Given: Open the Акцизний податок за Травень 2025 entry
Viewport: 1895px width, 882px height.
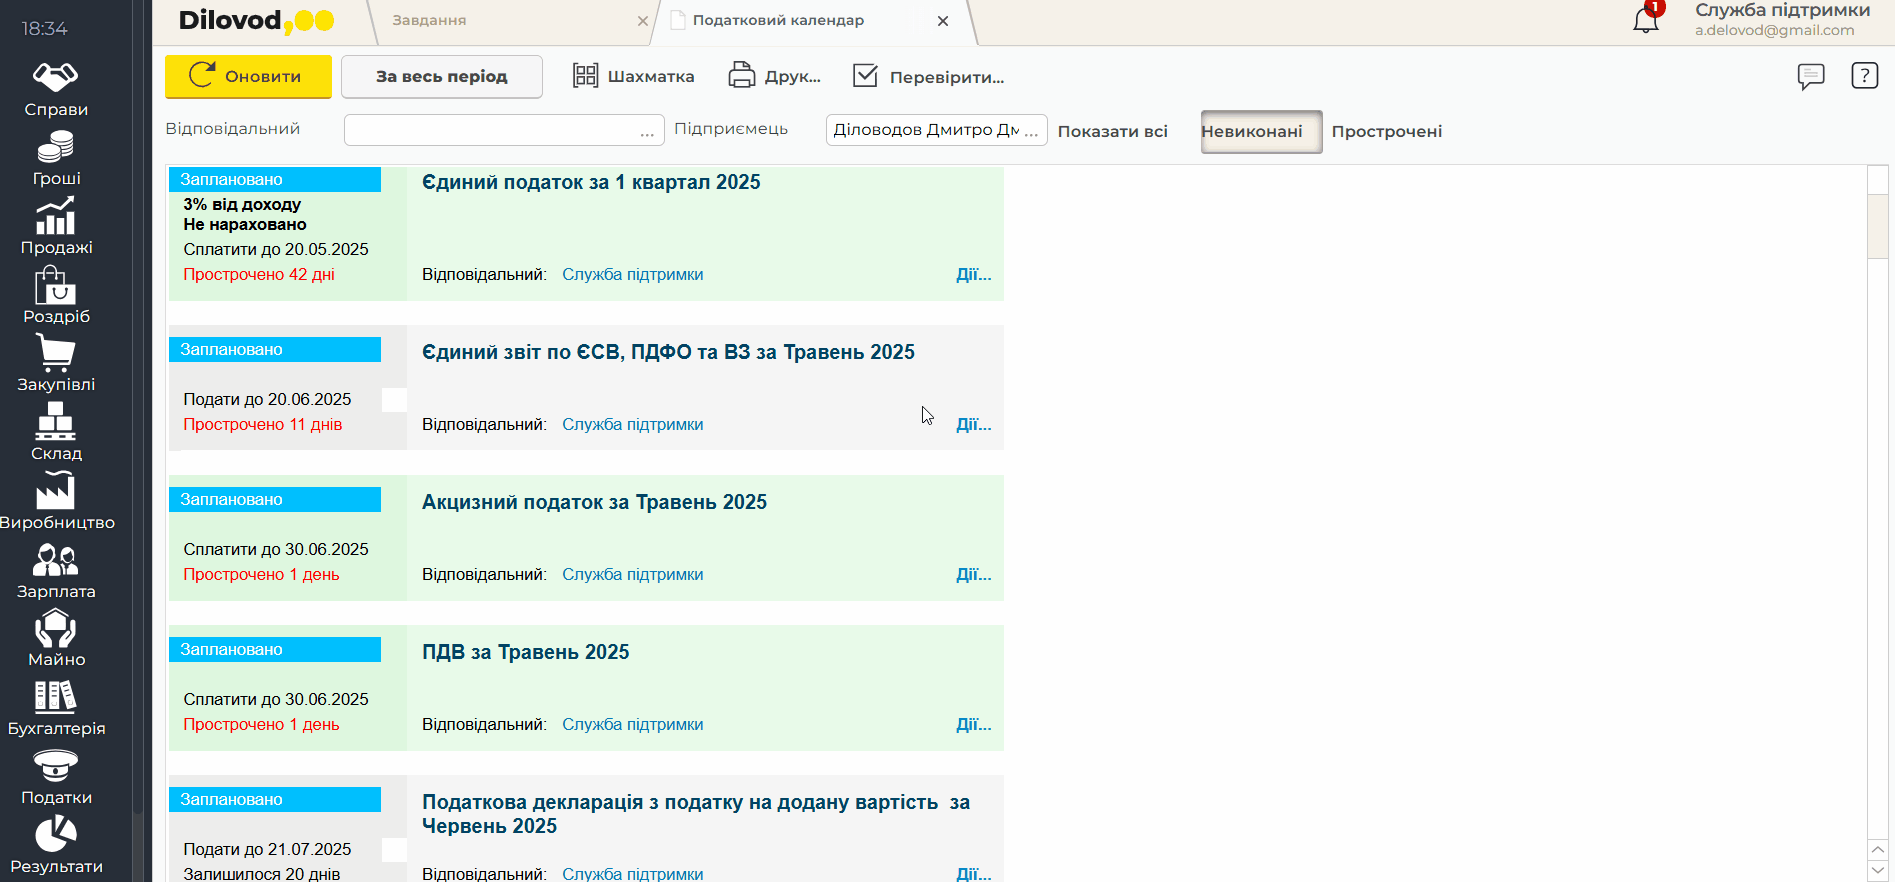Looking at the screenshot, I should [594, 502].
